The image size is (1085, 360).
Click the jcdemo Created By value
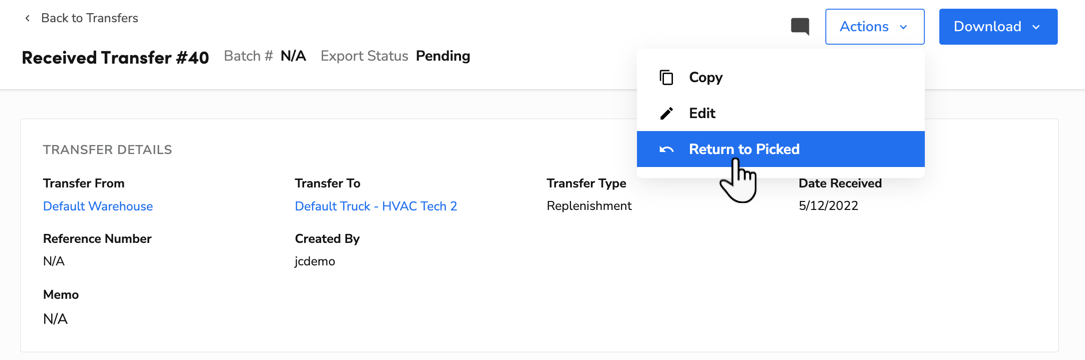point(315,262)
